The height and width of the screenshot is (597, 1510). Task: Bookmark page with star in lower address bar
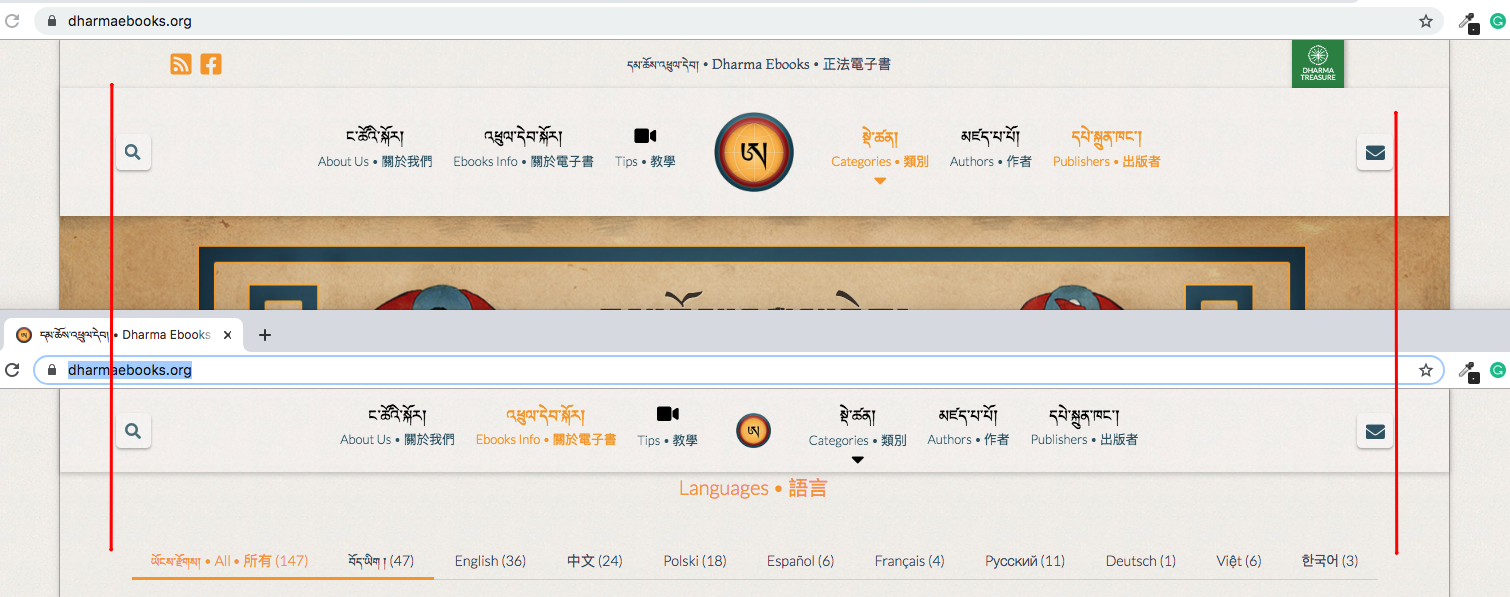(x=1426, y=370)
